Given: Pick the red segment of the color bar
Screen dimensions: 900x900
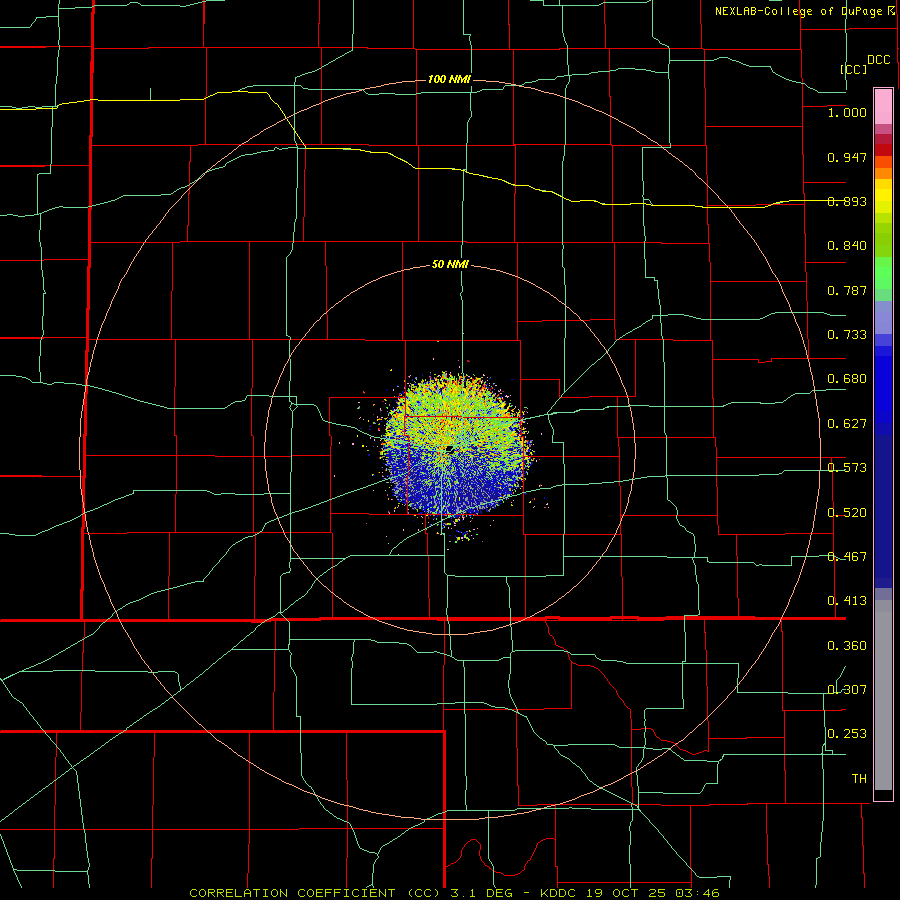Looking at the screenshot, I should pos(883,150).
